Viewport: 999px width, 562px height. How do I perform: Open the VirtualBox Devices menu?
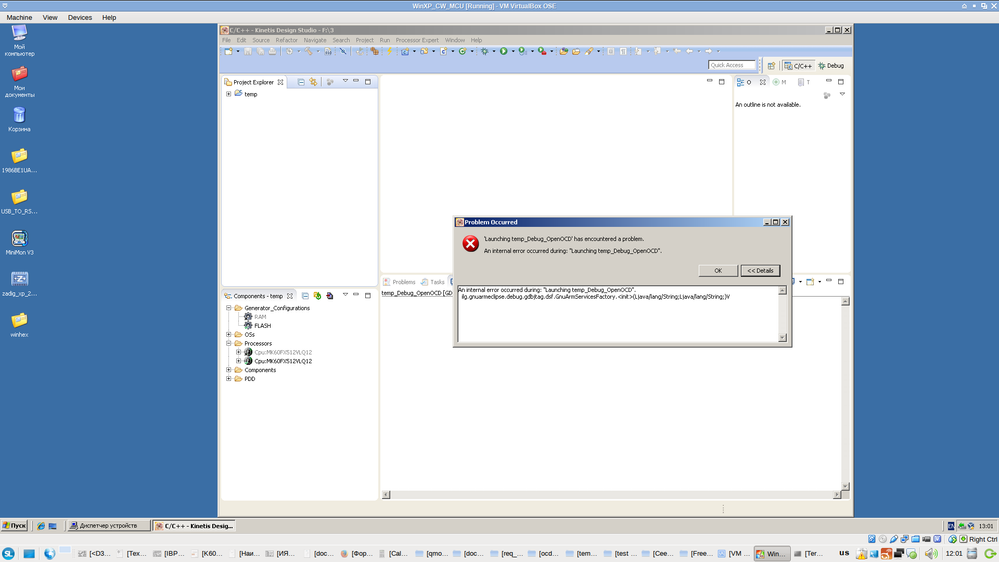pyautogui.click(x=80, y=18)
